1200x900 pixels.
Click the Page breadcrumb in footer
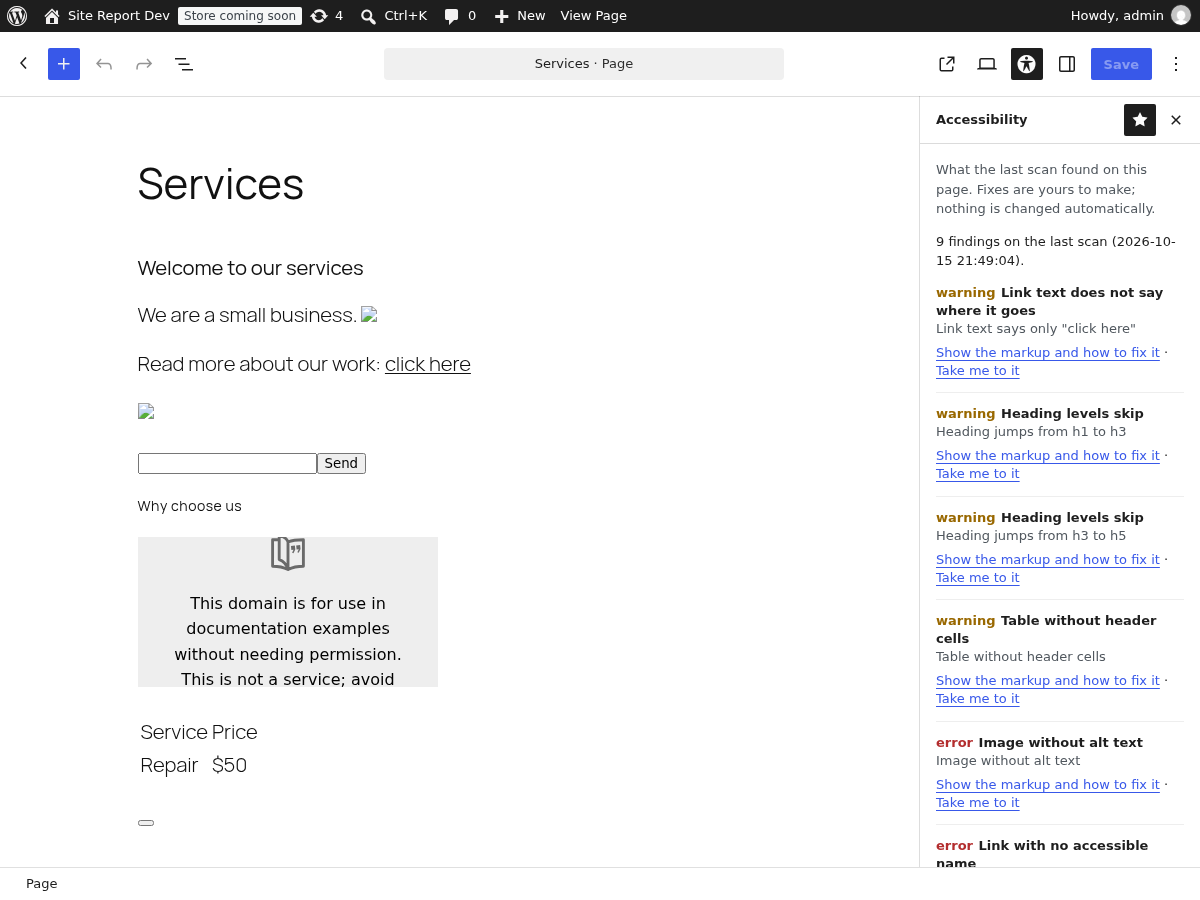[x=42, y=884]
